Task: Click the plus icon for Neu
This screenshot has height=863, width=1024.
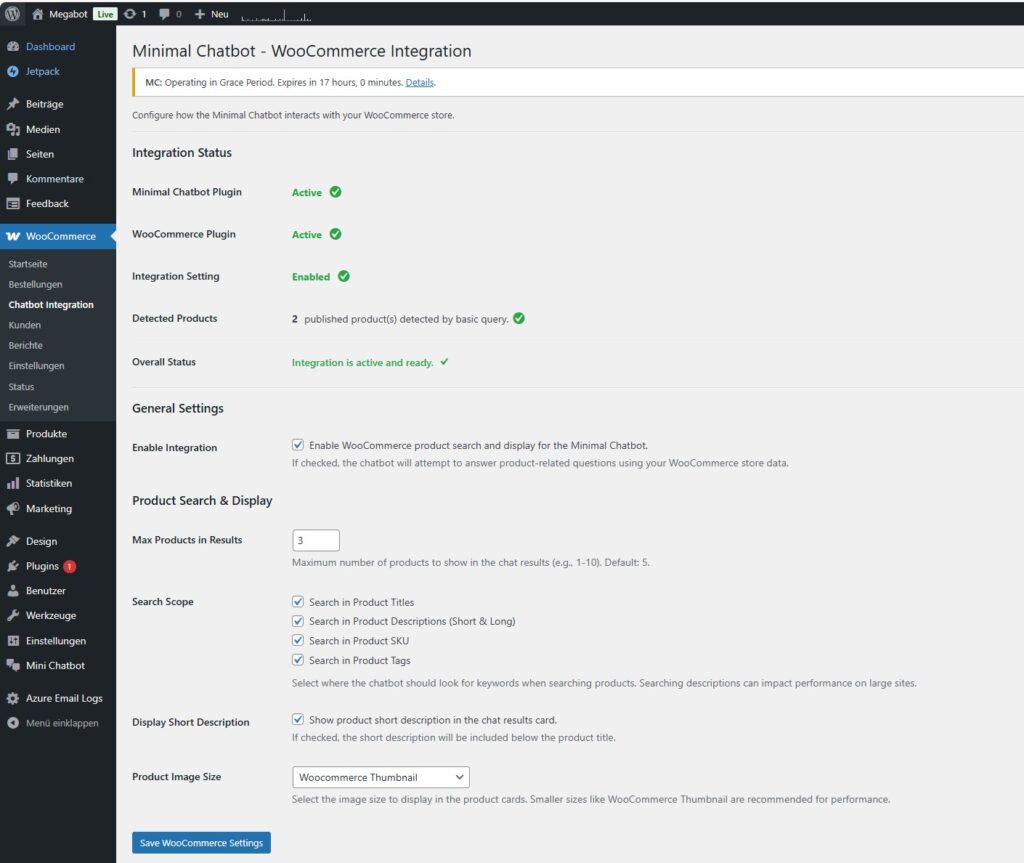Action: (x=200, y=14)
